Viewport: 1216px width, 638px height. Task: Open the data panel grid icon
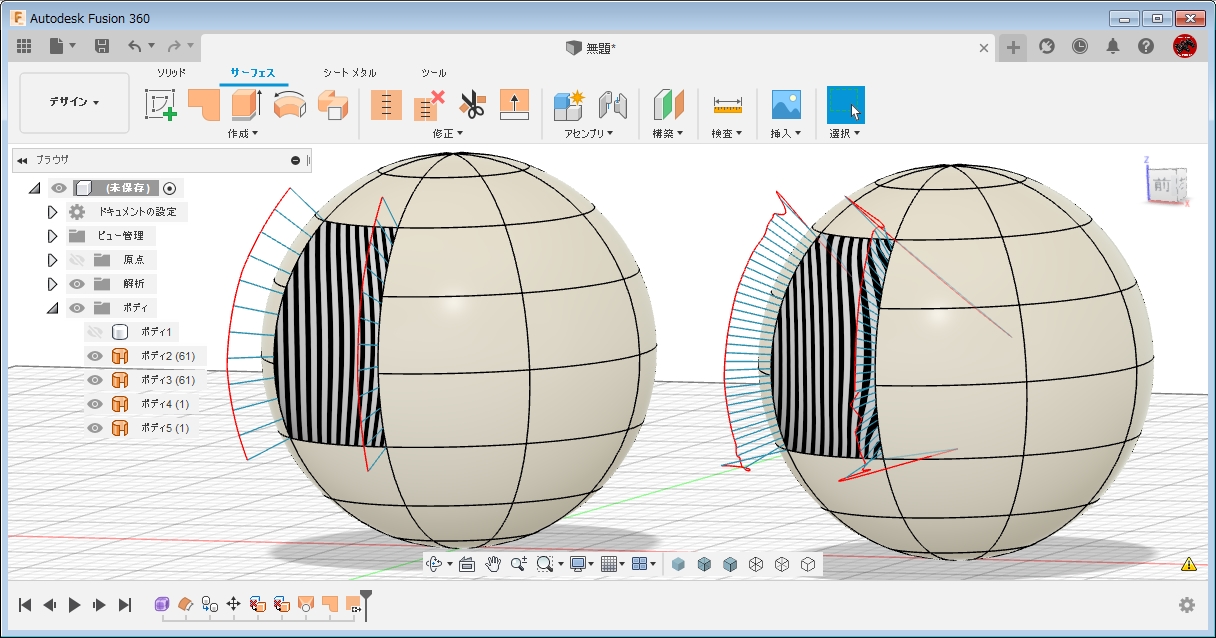point(24,46)
